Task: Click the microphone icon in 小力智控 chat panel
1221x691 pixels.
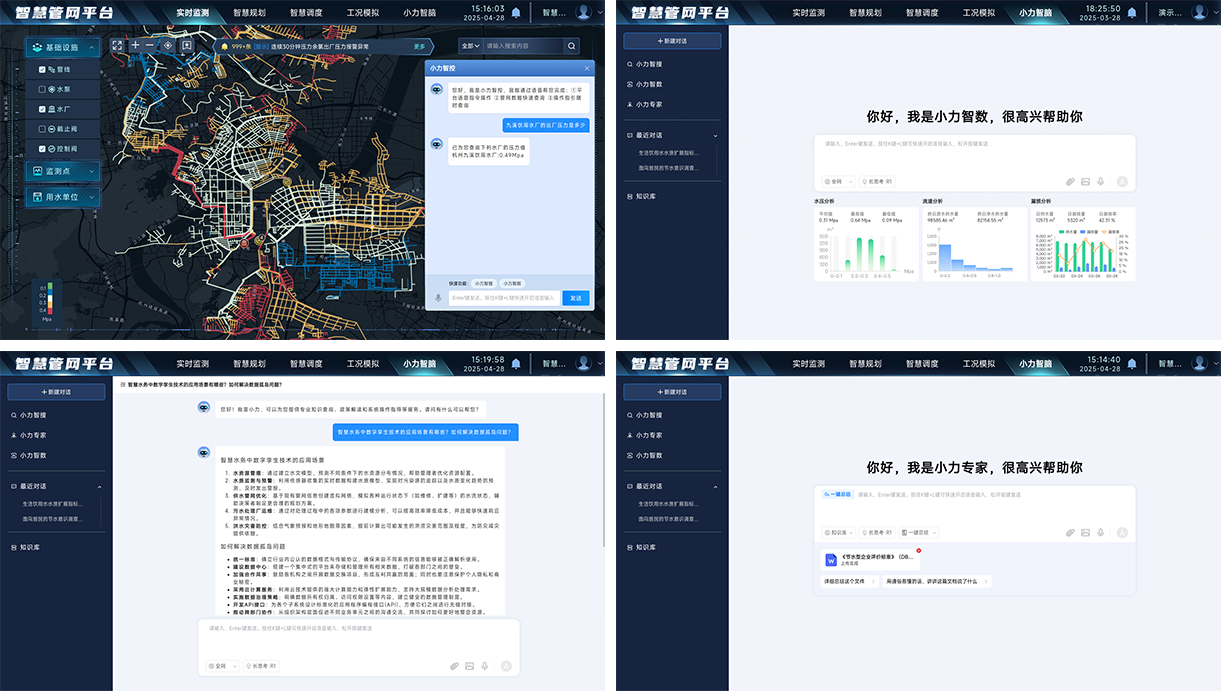Action: click(437, 298)
